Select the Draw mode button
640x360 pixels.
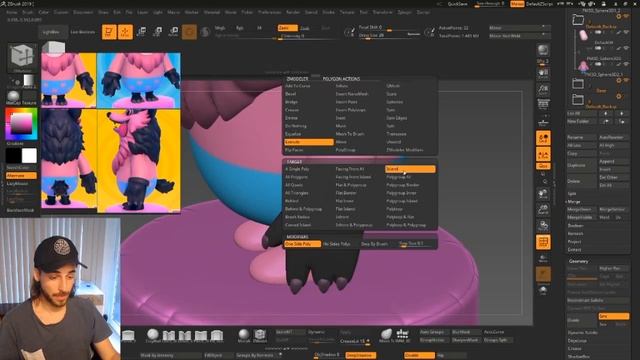(125, 32)
